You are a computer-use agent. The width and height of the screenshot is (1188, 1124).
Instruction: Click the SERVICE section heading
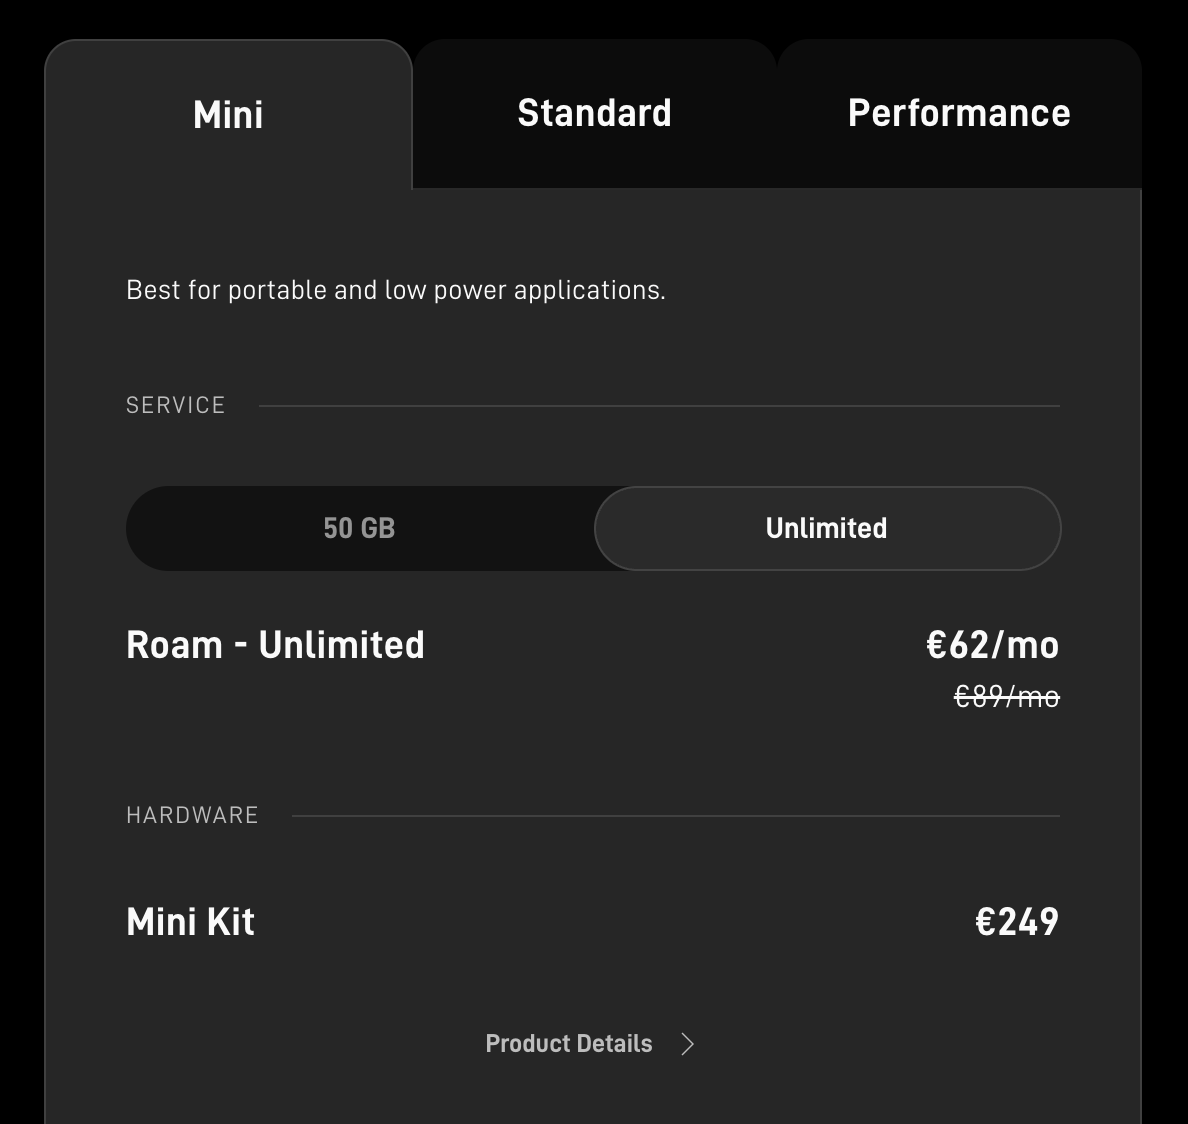point(175,405)
